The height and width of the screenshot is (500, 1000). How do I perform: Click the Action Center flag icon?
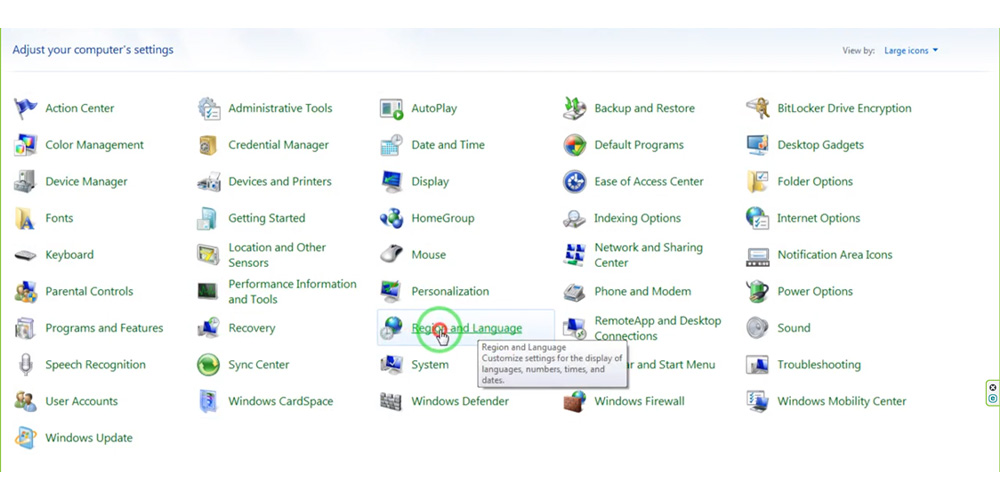(x=26, y=108)
